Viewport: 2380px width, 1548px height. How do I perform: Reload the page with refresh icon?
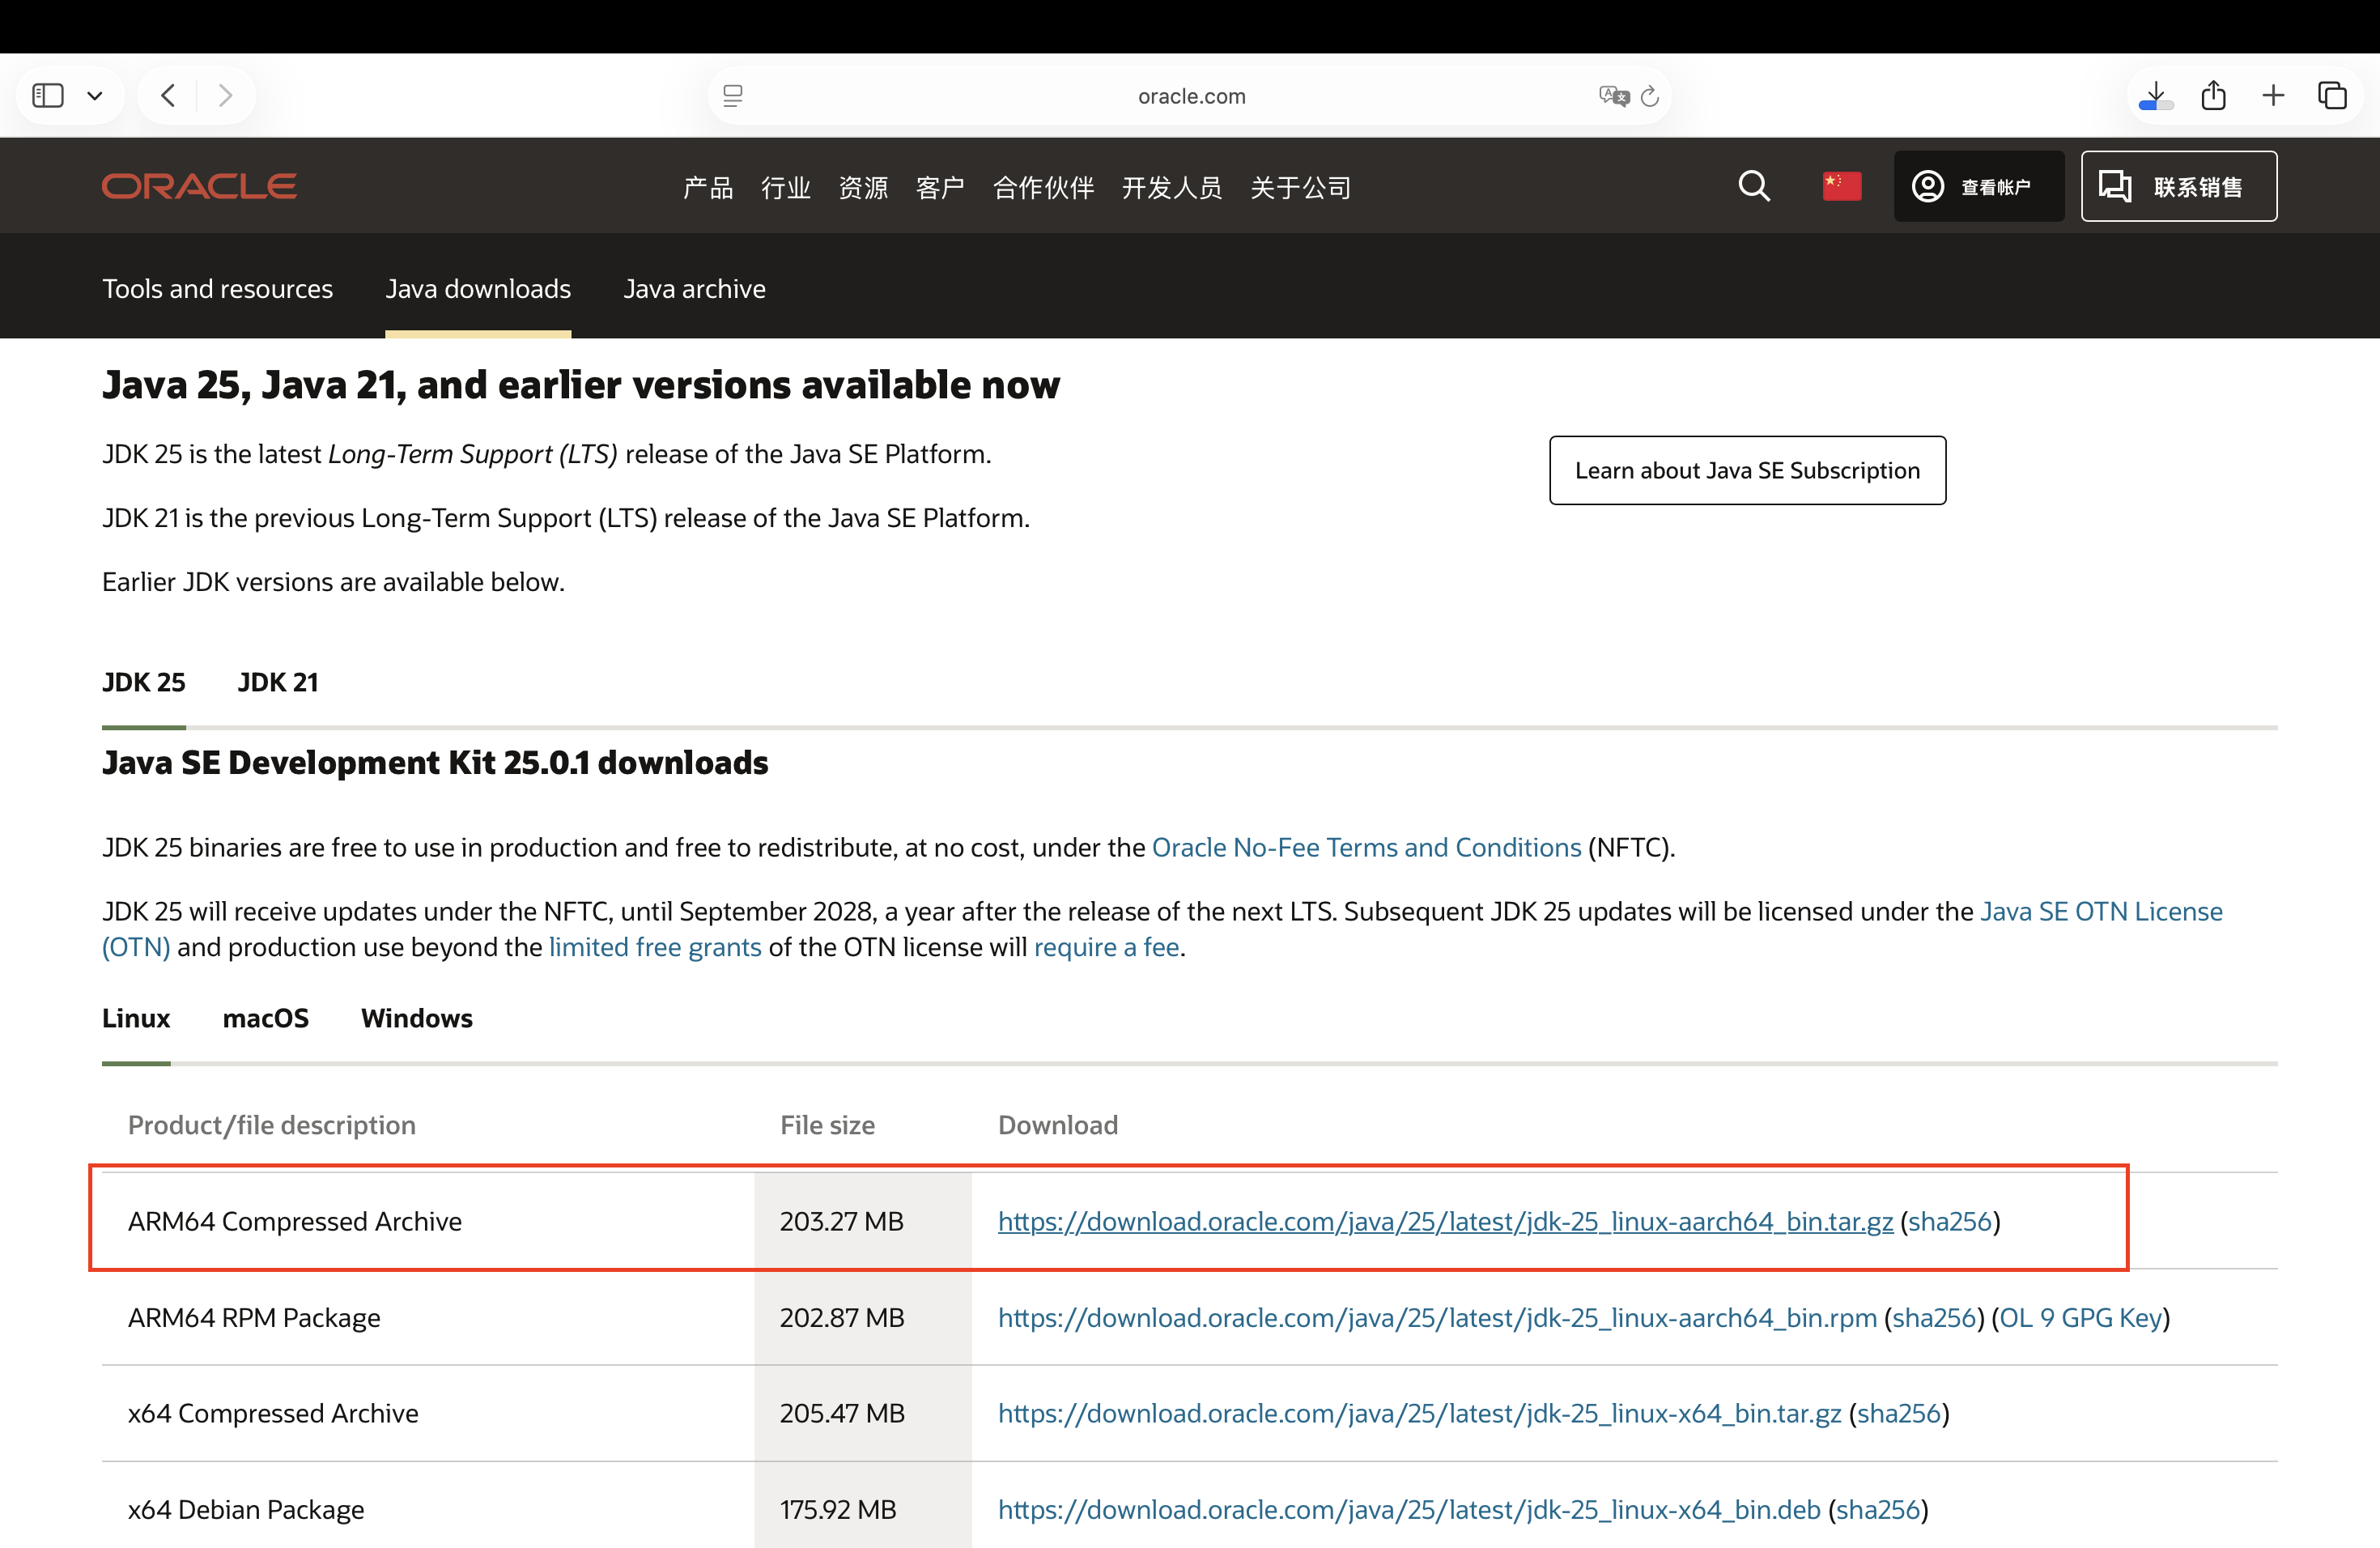1650,96
